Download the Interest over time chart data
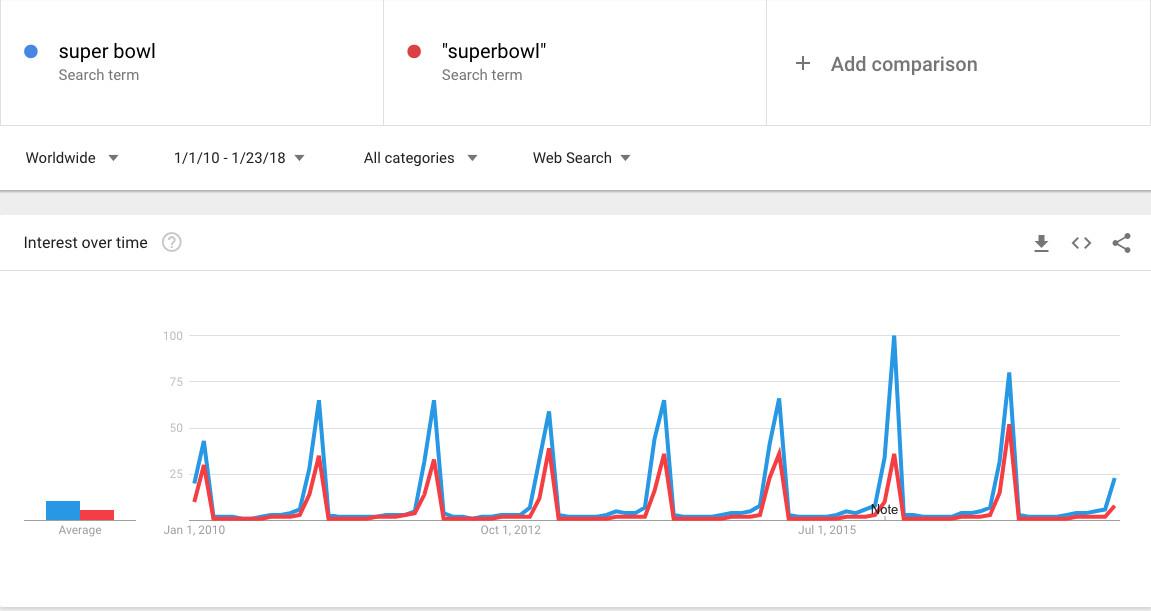The image size is (1151, 611). coord(1041,243)
